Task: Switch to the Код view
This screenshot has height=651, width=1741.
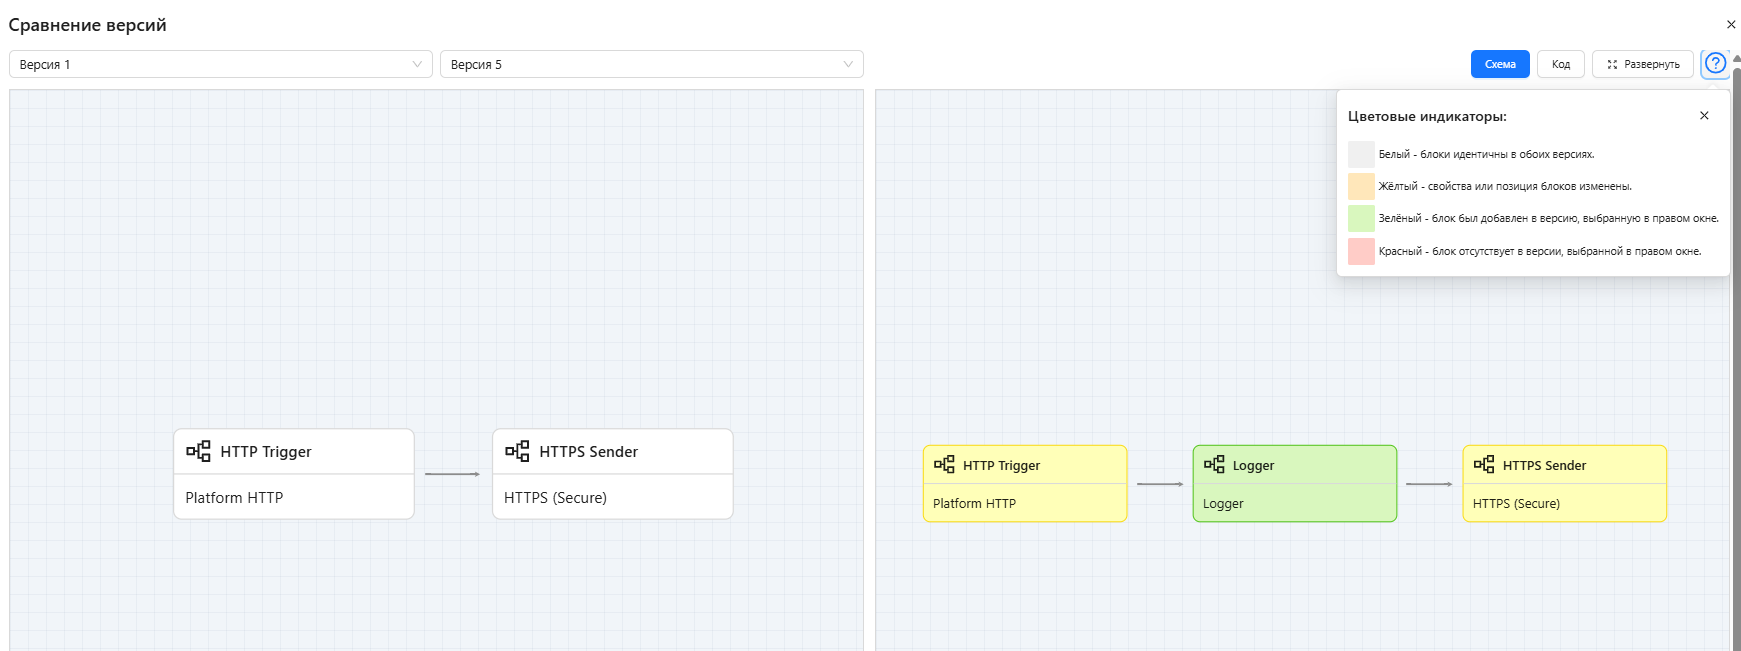Action: [x=1560, y=64]
